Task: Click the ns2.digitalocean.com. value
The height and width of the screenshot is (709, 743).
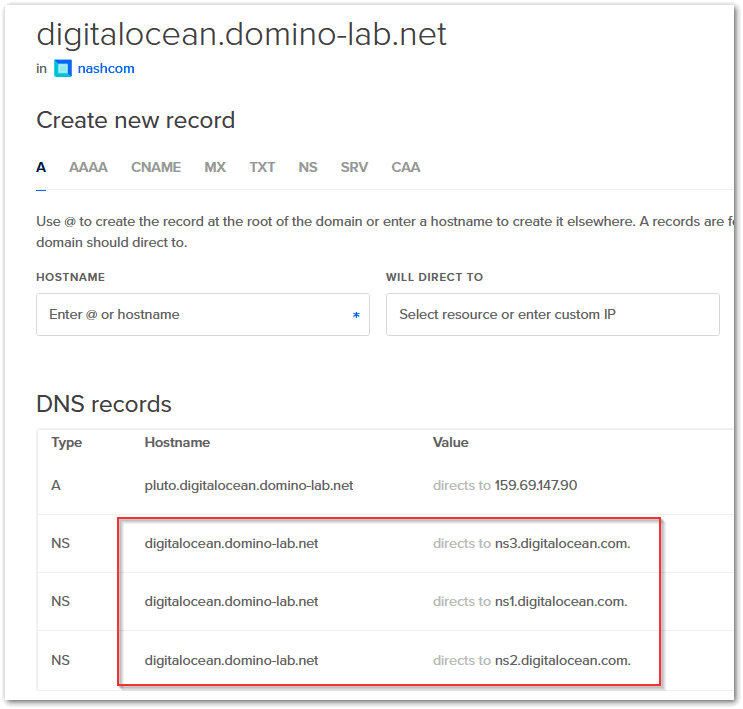Action: [x=562, y=661]
